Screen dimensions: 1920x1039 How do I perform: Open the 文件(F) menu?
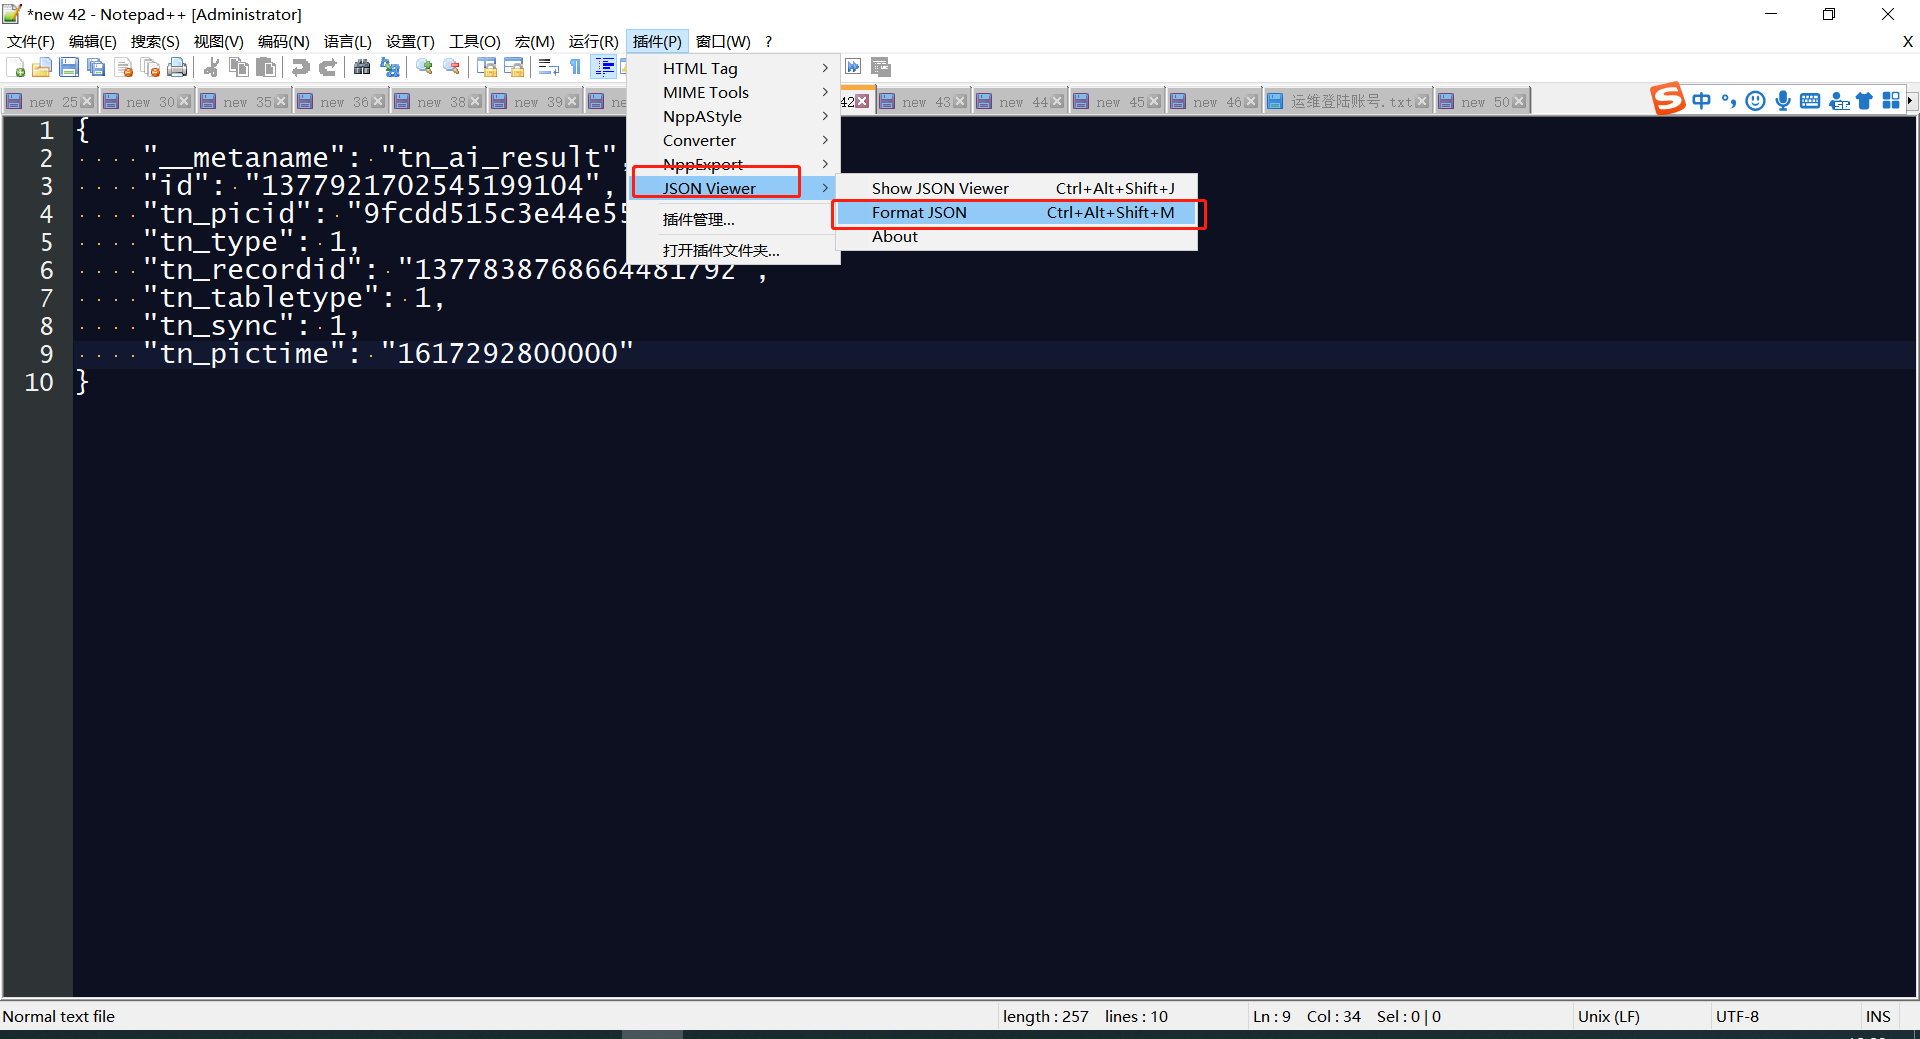pyautogui.click(x=31, y=41)
